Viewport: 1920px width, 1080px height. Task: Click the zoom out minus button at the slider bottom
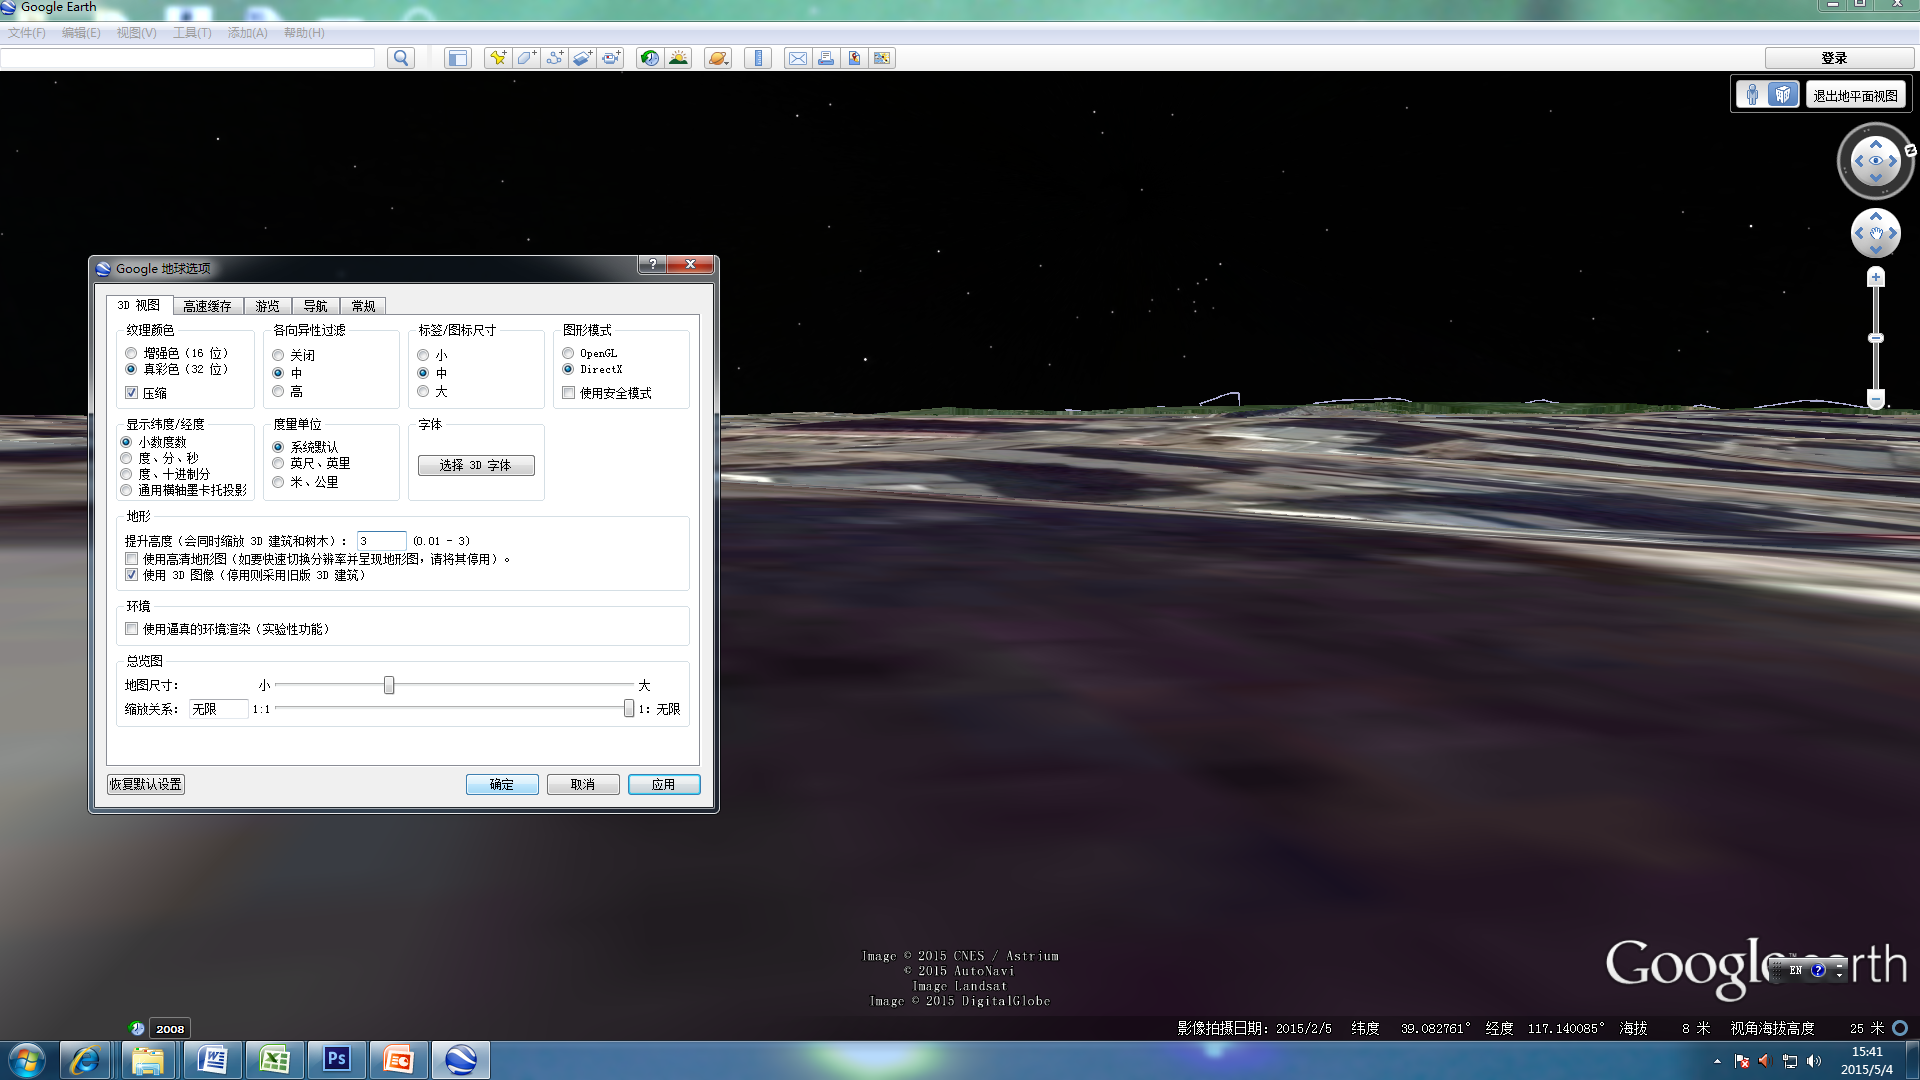click(1876, 399)
